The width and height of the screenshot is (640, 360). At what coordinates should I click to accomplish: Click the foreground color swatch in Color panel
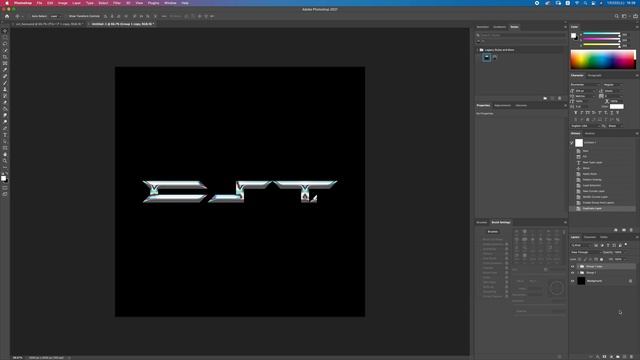click(x=573, y=36)
